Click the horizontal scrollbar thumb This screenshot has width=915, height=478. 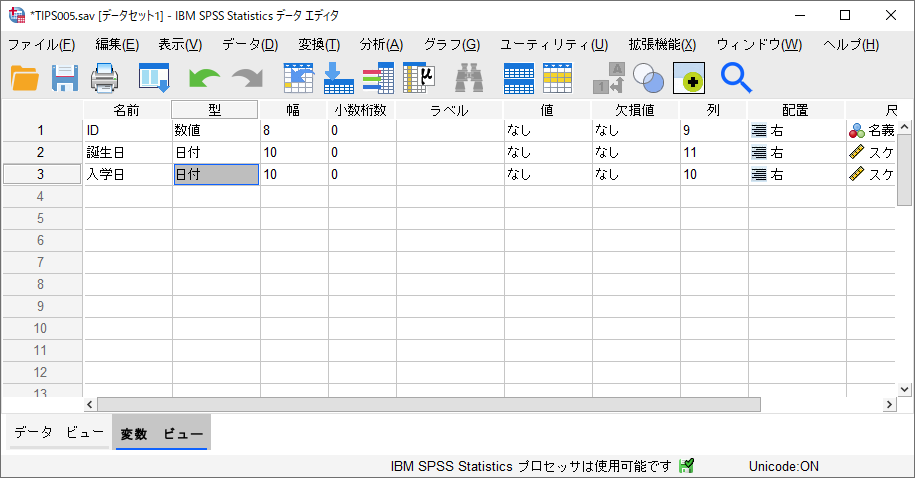(x=429, y=404)
